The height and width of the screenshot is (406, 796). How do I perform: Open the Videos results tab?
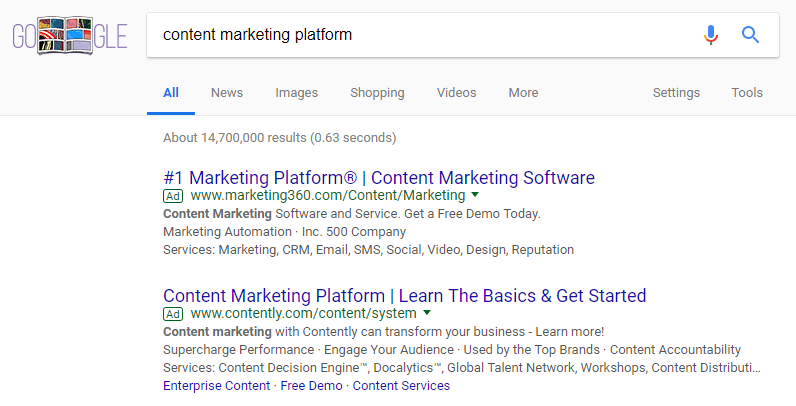456,93
